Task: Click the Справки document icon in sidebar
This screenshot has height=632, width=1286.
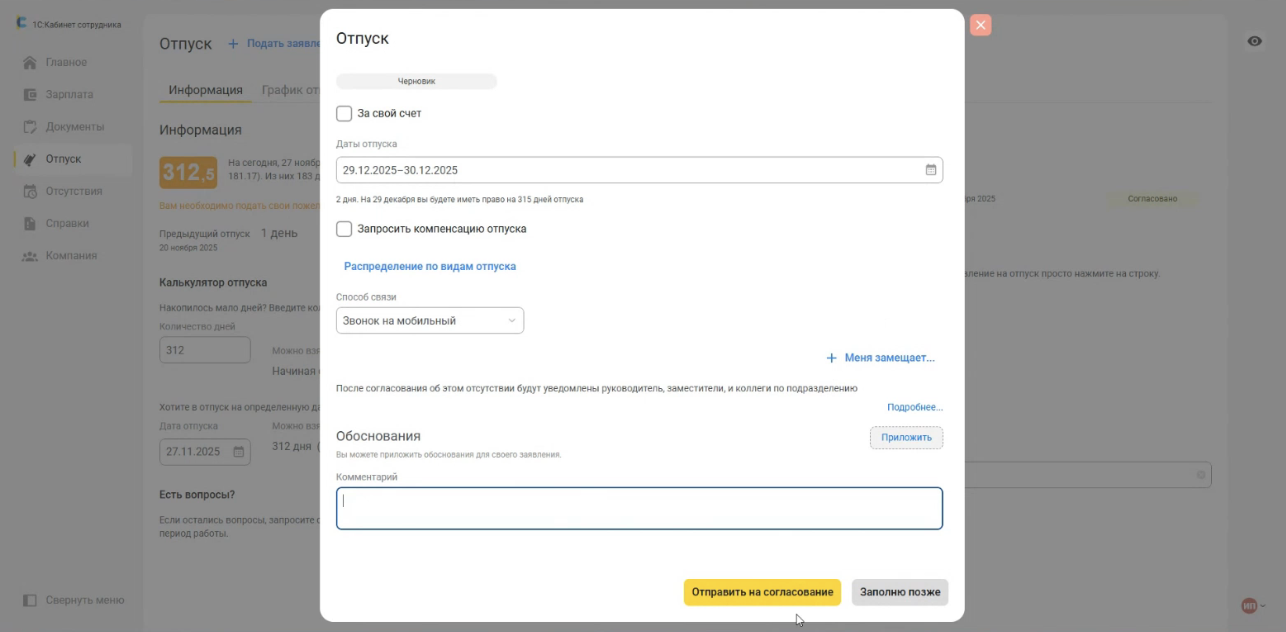Action: (x=30, y=223)
